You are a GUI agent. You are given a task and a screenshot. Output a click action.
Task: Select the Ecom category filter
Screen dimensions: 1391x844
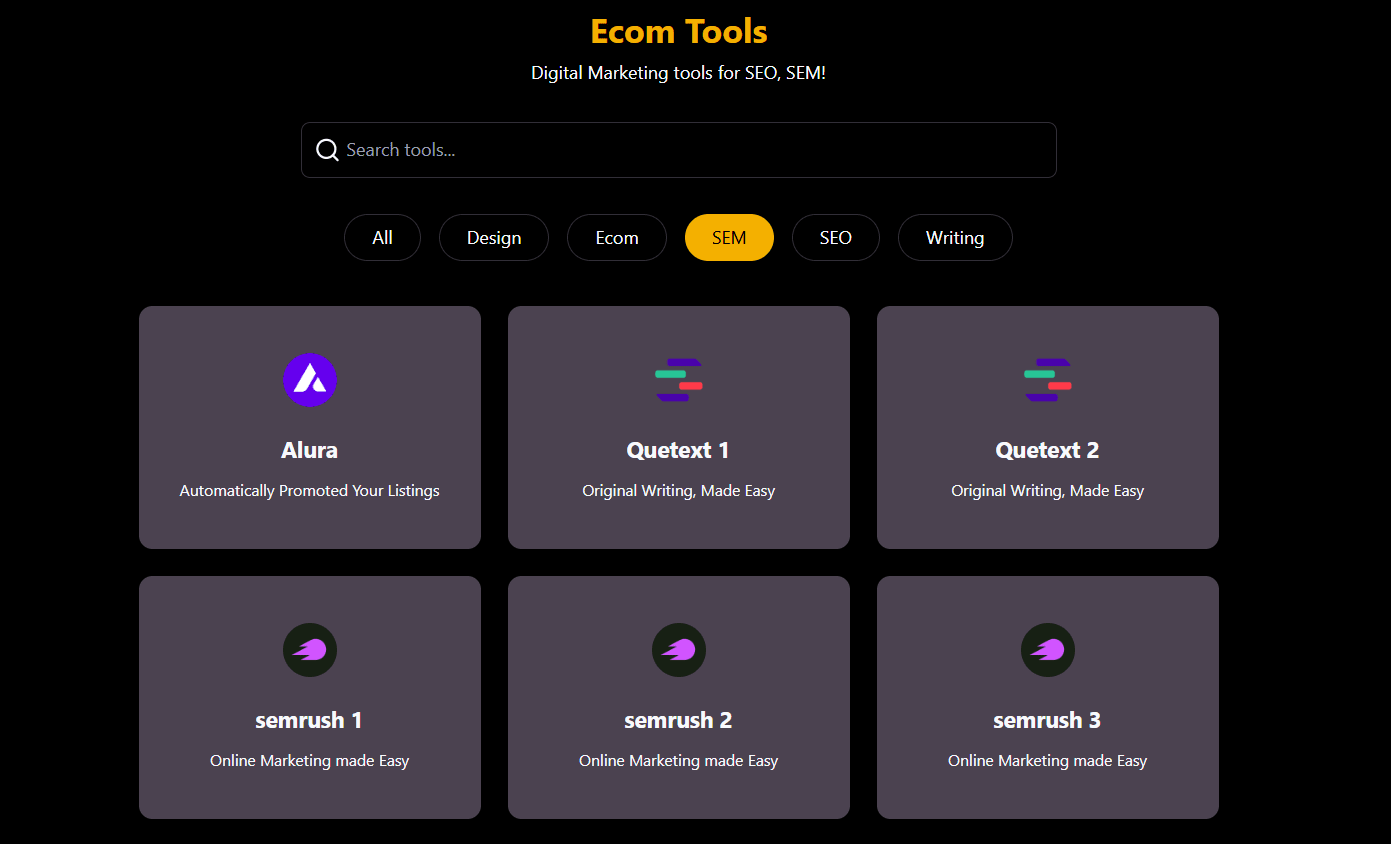(617, 238)
